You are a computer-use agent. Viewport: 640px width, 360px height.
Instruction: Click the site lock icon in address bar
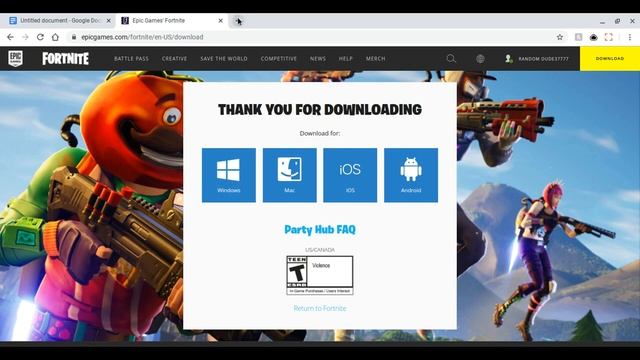(74, 37)
